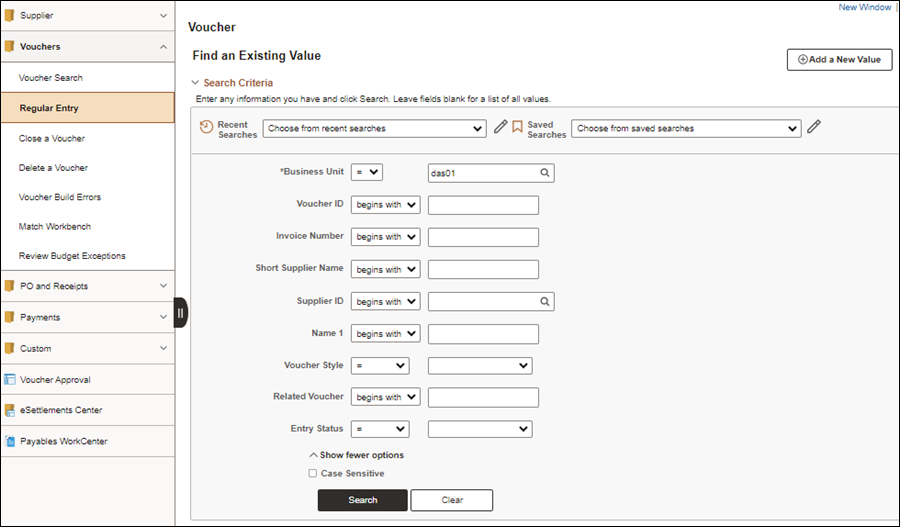Screen dimensions: 900x527
Task: Edit saved searches with pencil icon
Action: click(814, 126)
